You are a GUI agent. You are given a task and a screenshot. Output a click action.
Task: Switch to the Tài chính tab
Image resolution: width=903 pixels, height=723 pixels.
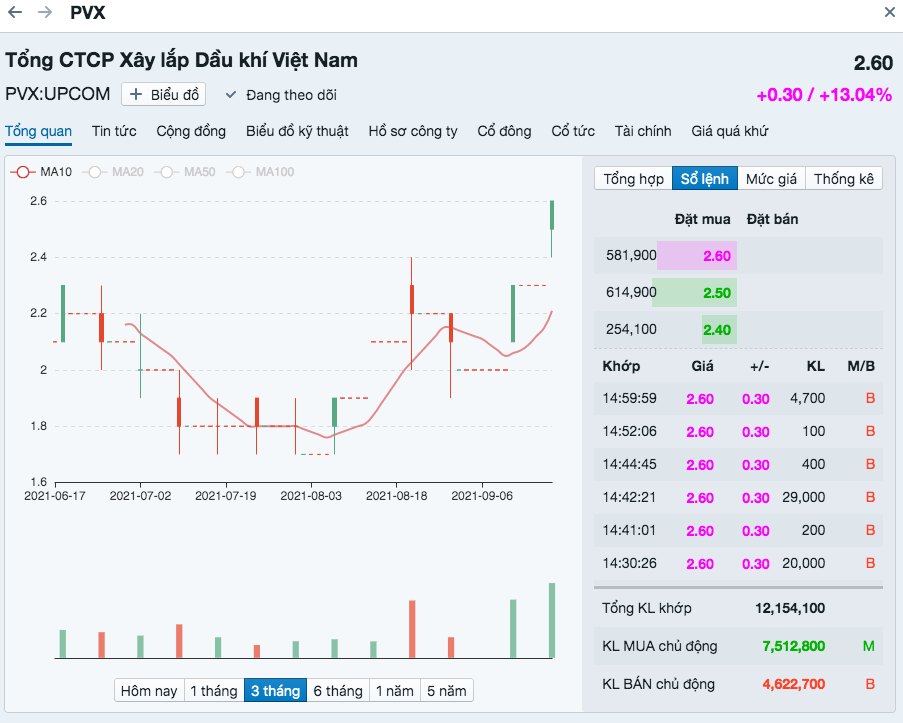[643, 131]
